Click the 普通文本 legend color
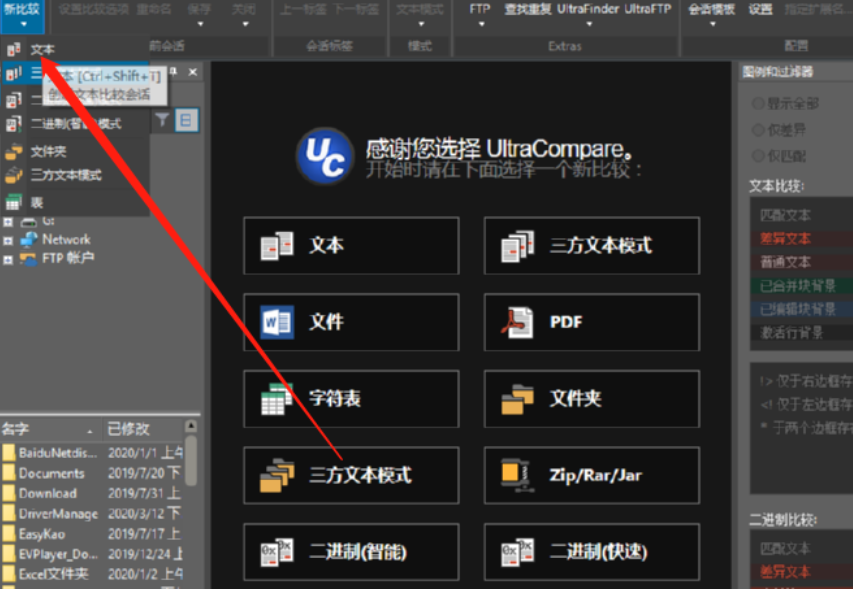 [802, 262]
